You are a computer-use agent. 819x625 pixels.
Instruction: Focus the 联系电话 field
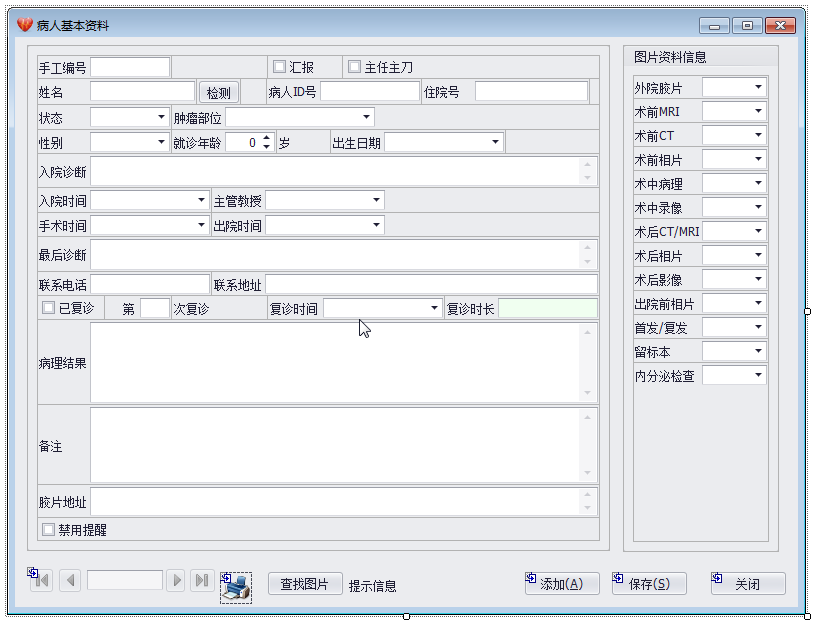pos(150,285)
